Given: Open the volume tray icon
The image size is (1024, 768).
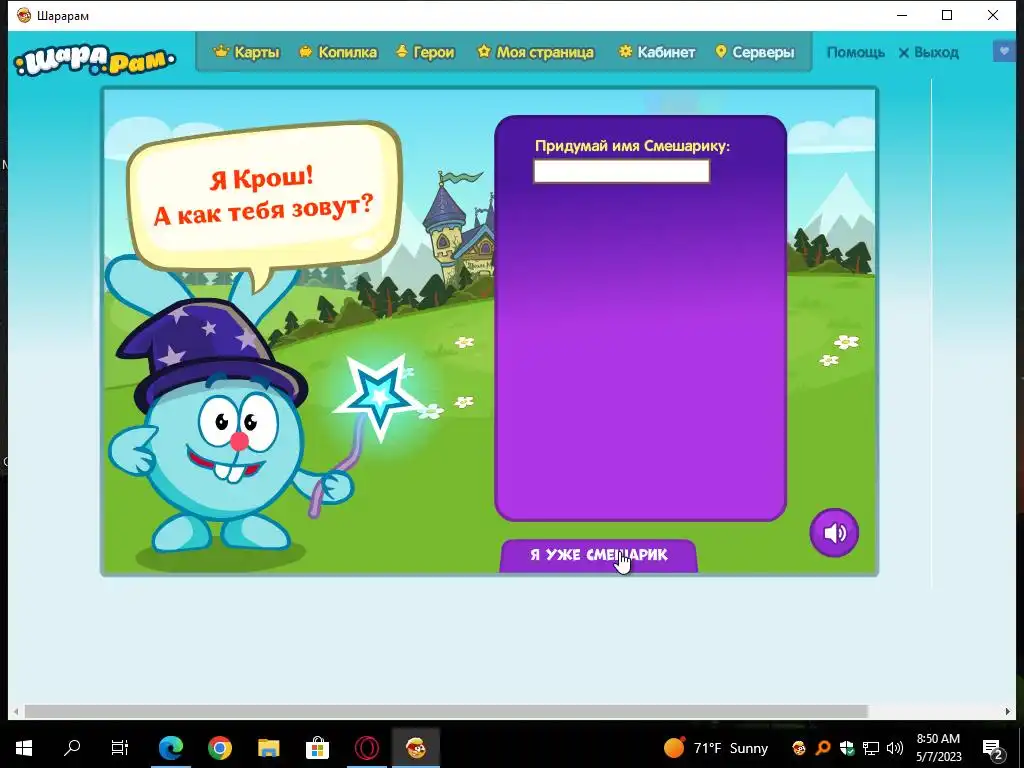Looking at the screenshot, I should click(x=895, y=748).
